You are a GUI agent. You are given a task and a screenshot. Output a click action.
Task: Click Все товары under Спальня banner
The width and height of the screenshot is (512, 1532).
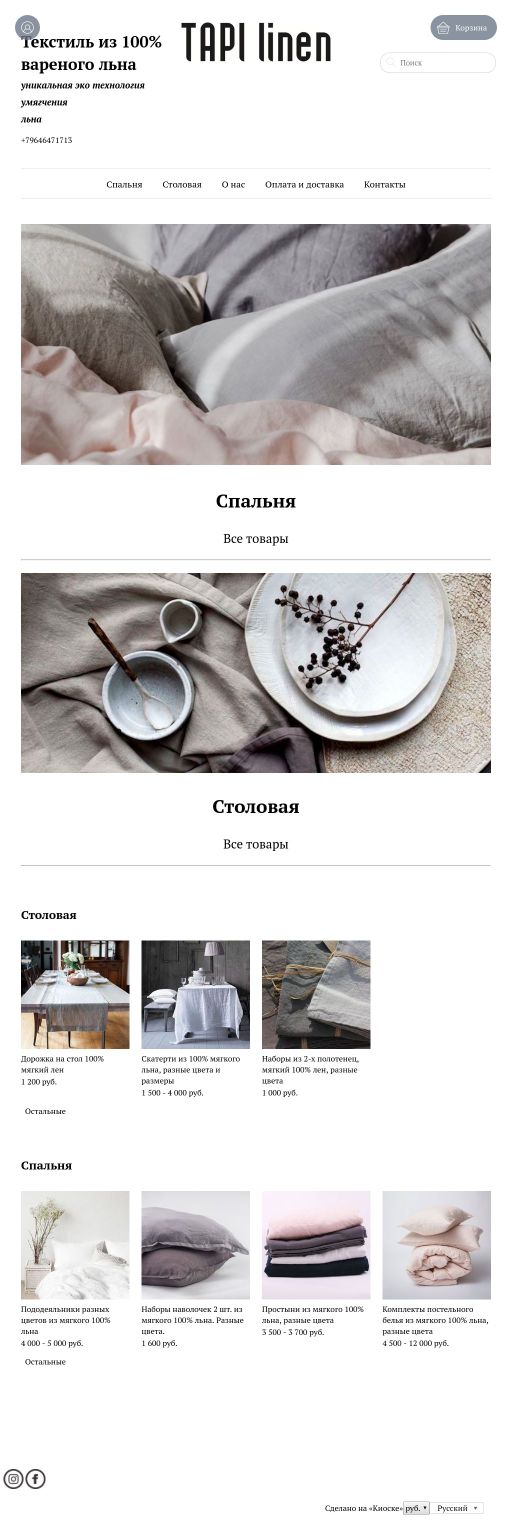(x=256, y=539)
